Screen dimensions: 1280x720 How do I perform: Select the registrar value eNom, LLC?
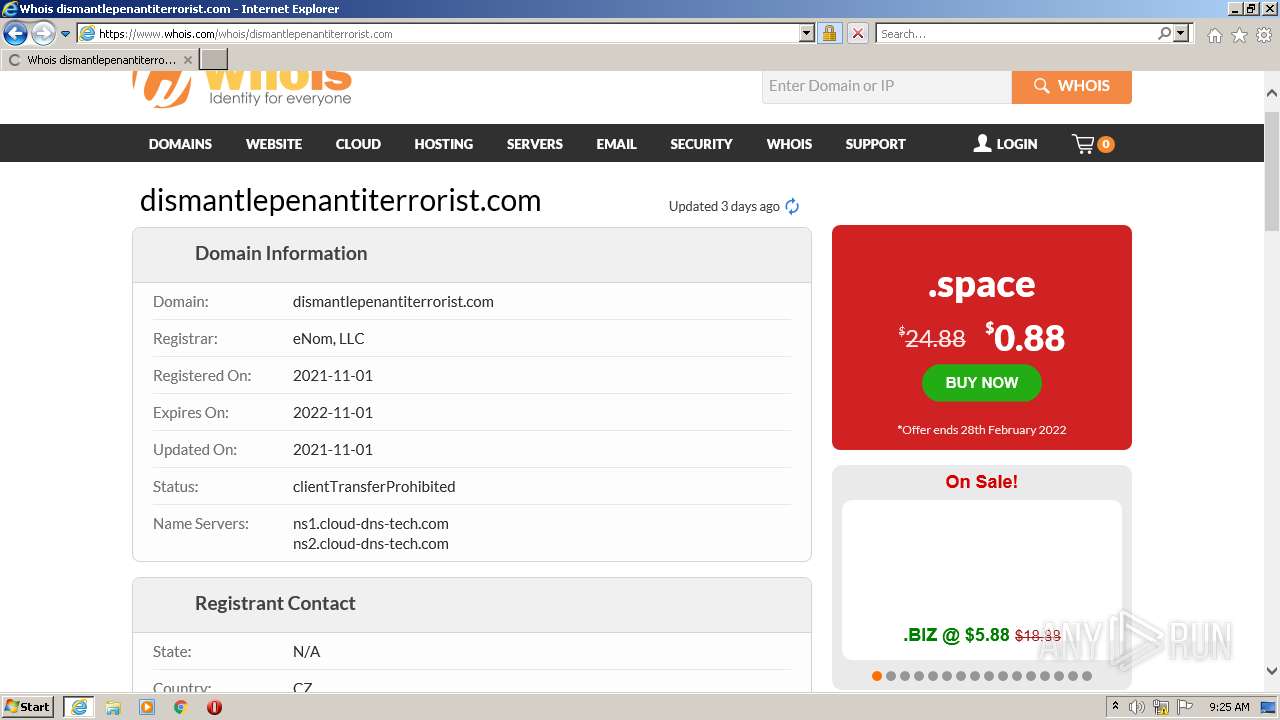click(329, 338)
